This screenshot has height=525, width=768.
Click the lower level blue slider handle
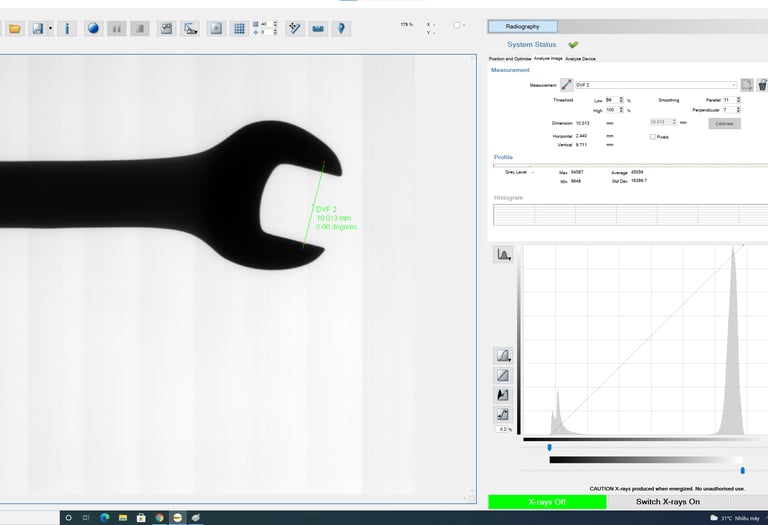[549, 447]
